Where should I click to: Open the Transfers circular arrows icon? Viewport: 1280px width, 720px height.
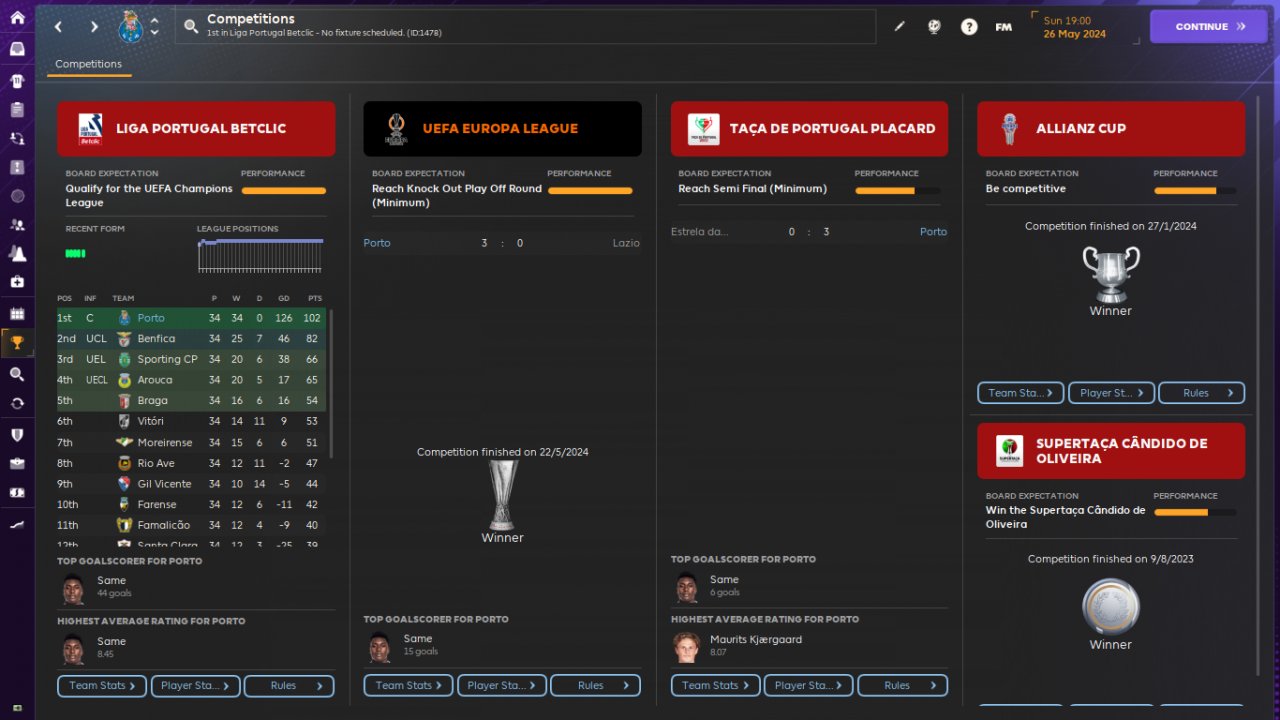coord(17,403)
